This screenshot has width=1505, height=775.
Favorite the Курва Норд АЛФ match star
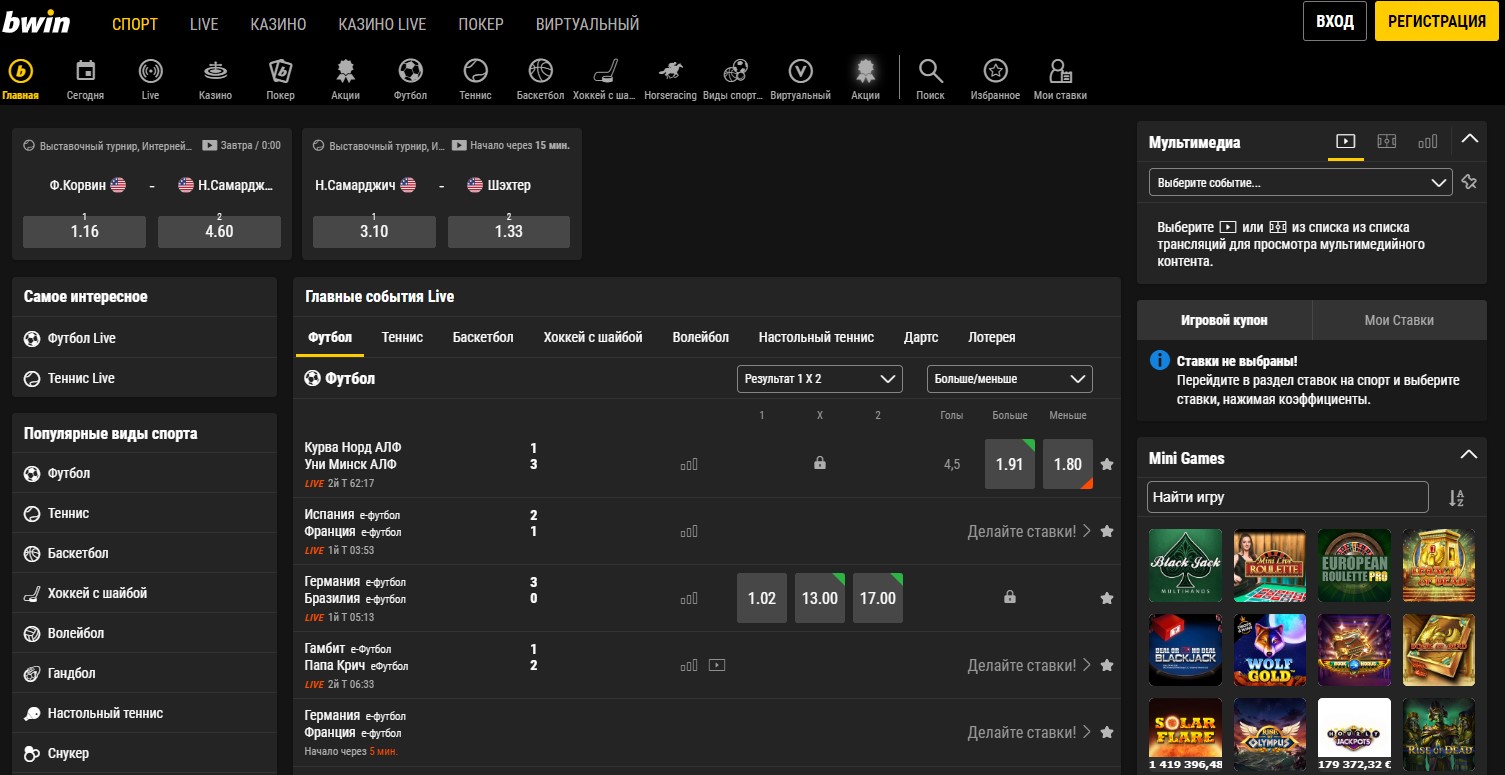[x=1106, y=464]
